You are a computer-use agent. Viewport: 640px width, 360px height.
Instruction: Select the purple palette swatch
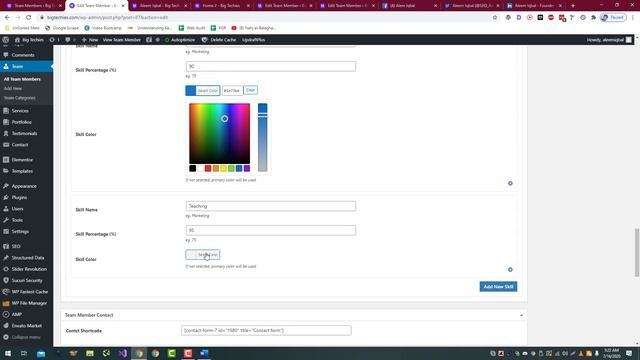point(247,168)
